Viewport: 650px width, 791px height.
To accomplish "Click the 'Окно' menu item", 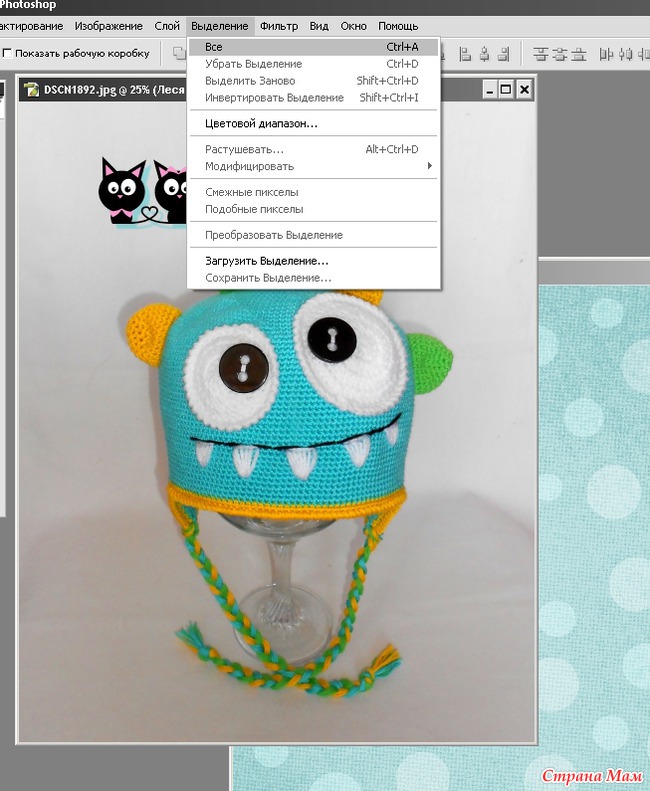I will pos(353,25).
